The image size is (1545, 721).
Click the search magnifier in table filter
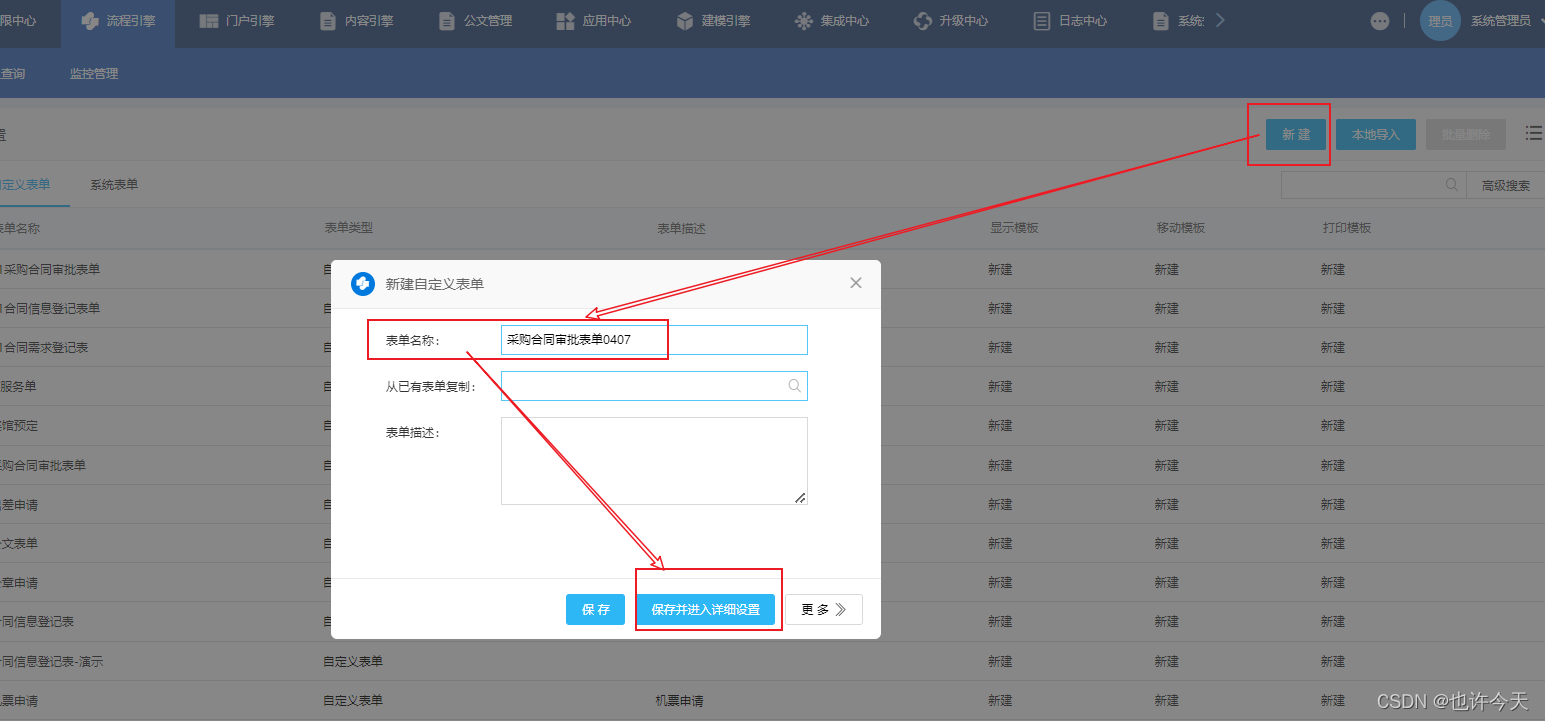(1452, 184)
